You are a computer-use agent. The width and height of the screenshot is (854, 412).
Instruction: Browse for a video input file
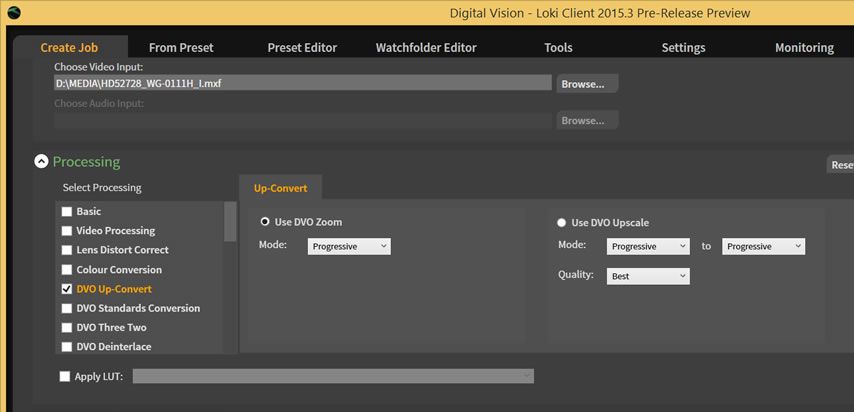click(x=587, y=84)
